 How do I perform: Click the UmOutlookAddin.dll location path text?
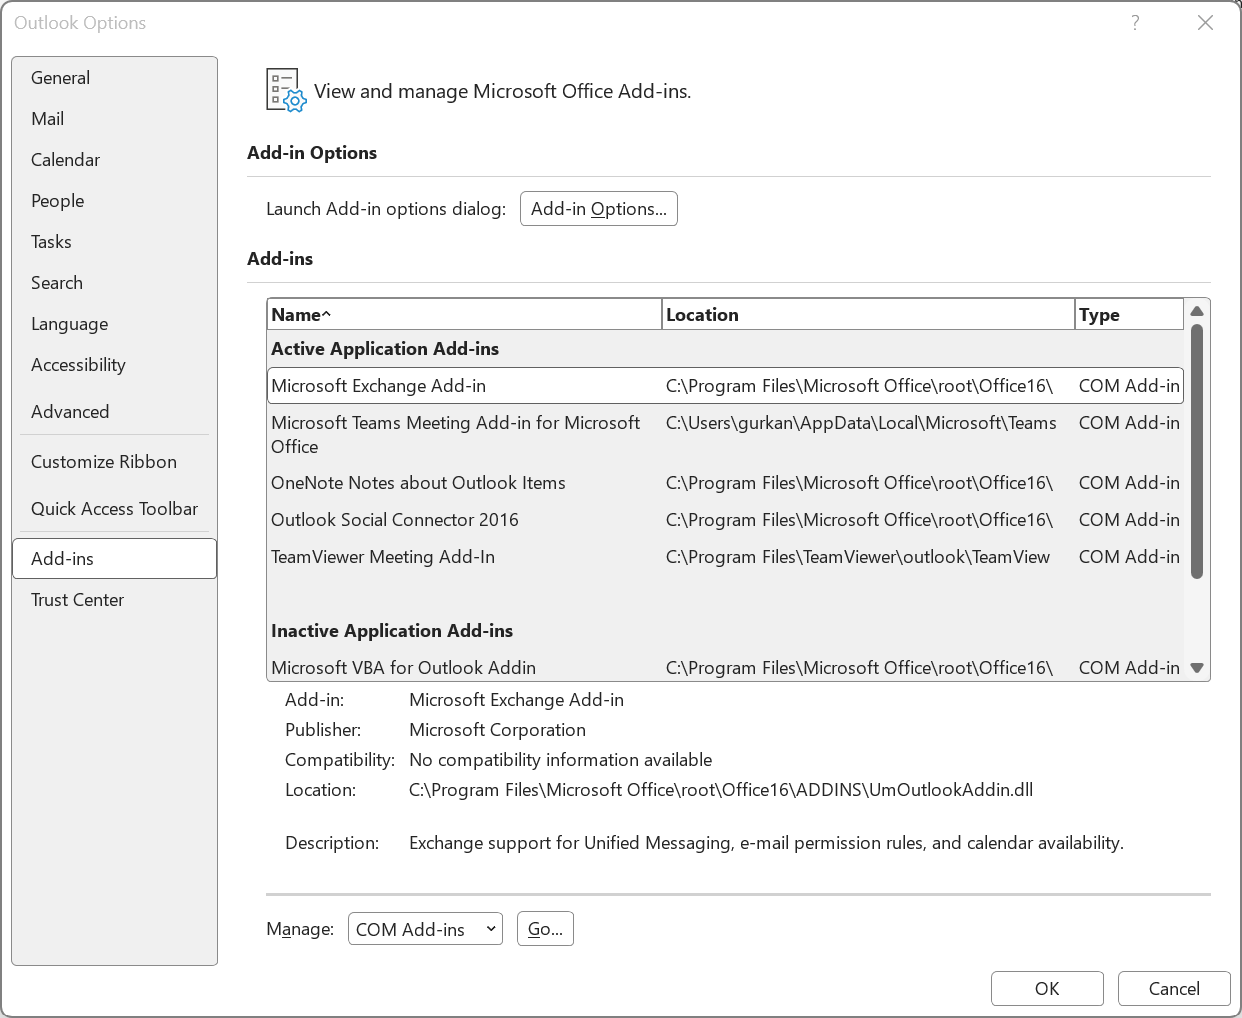point(721,790)
